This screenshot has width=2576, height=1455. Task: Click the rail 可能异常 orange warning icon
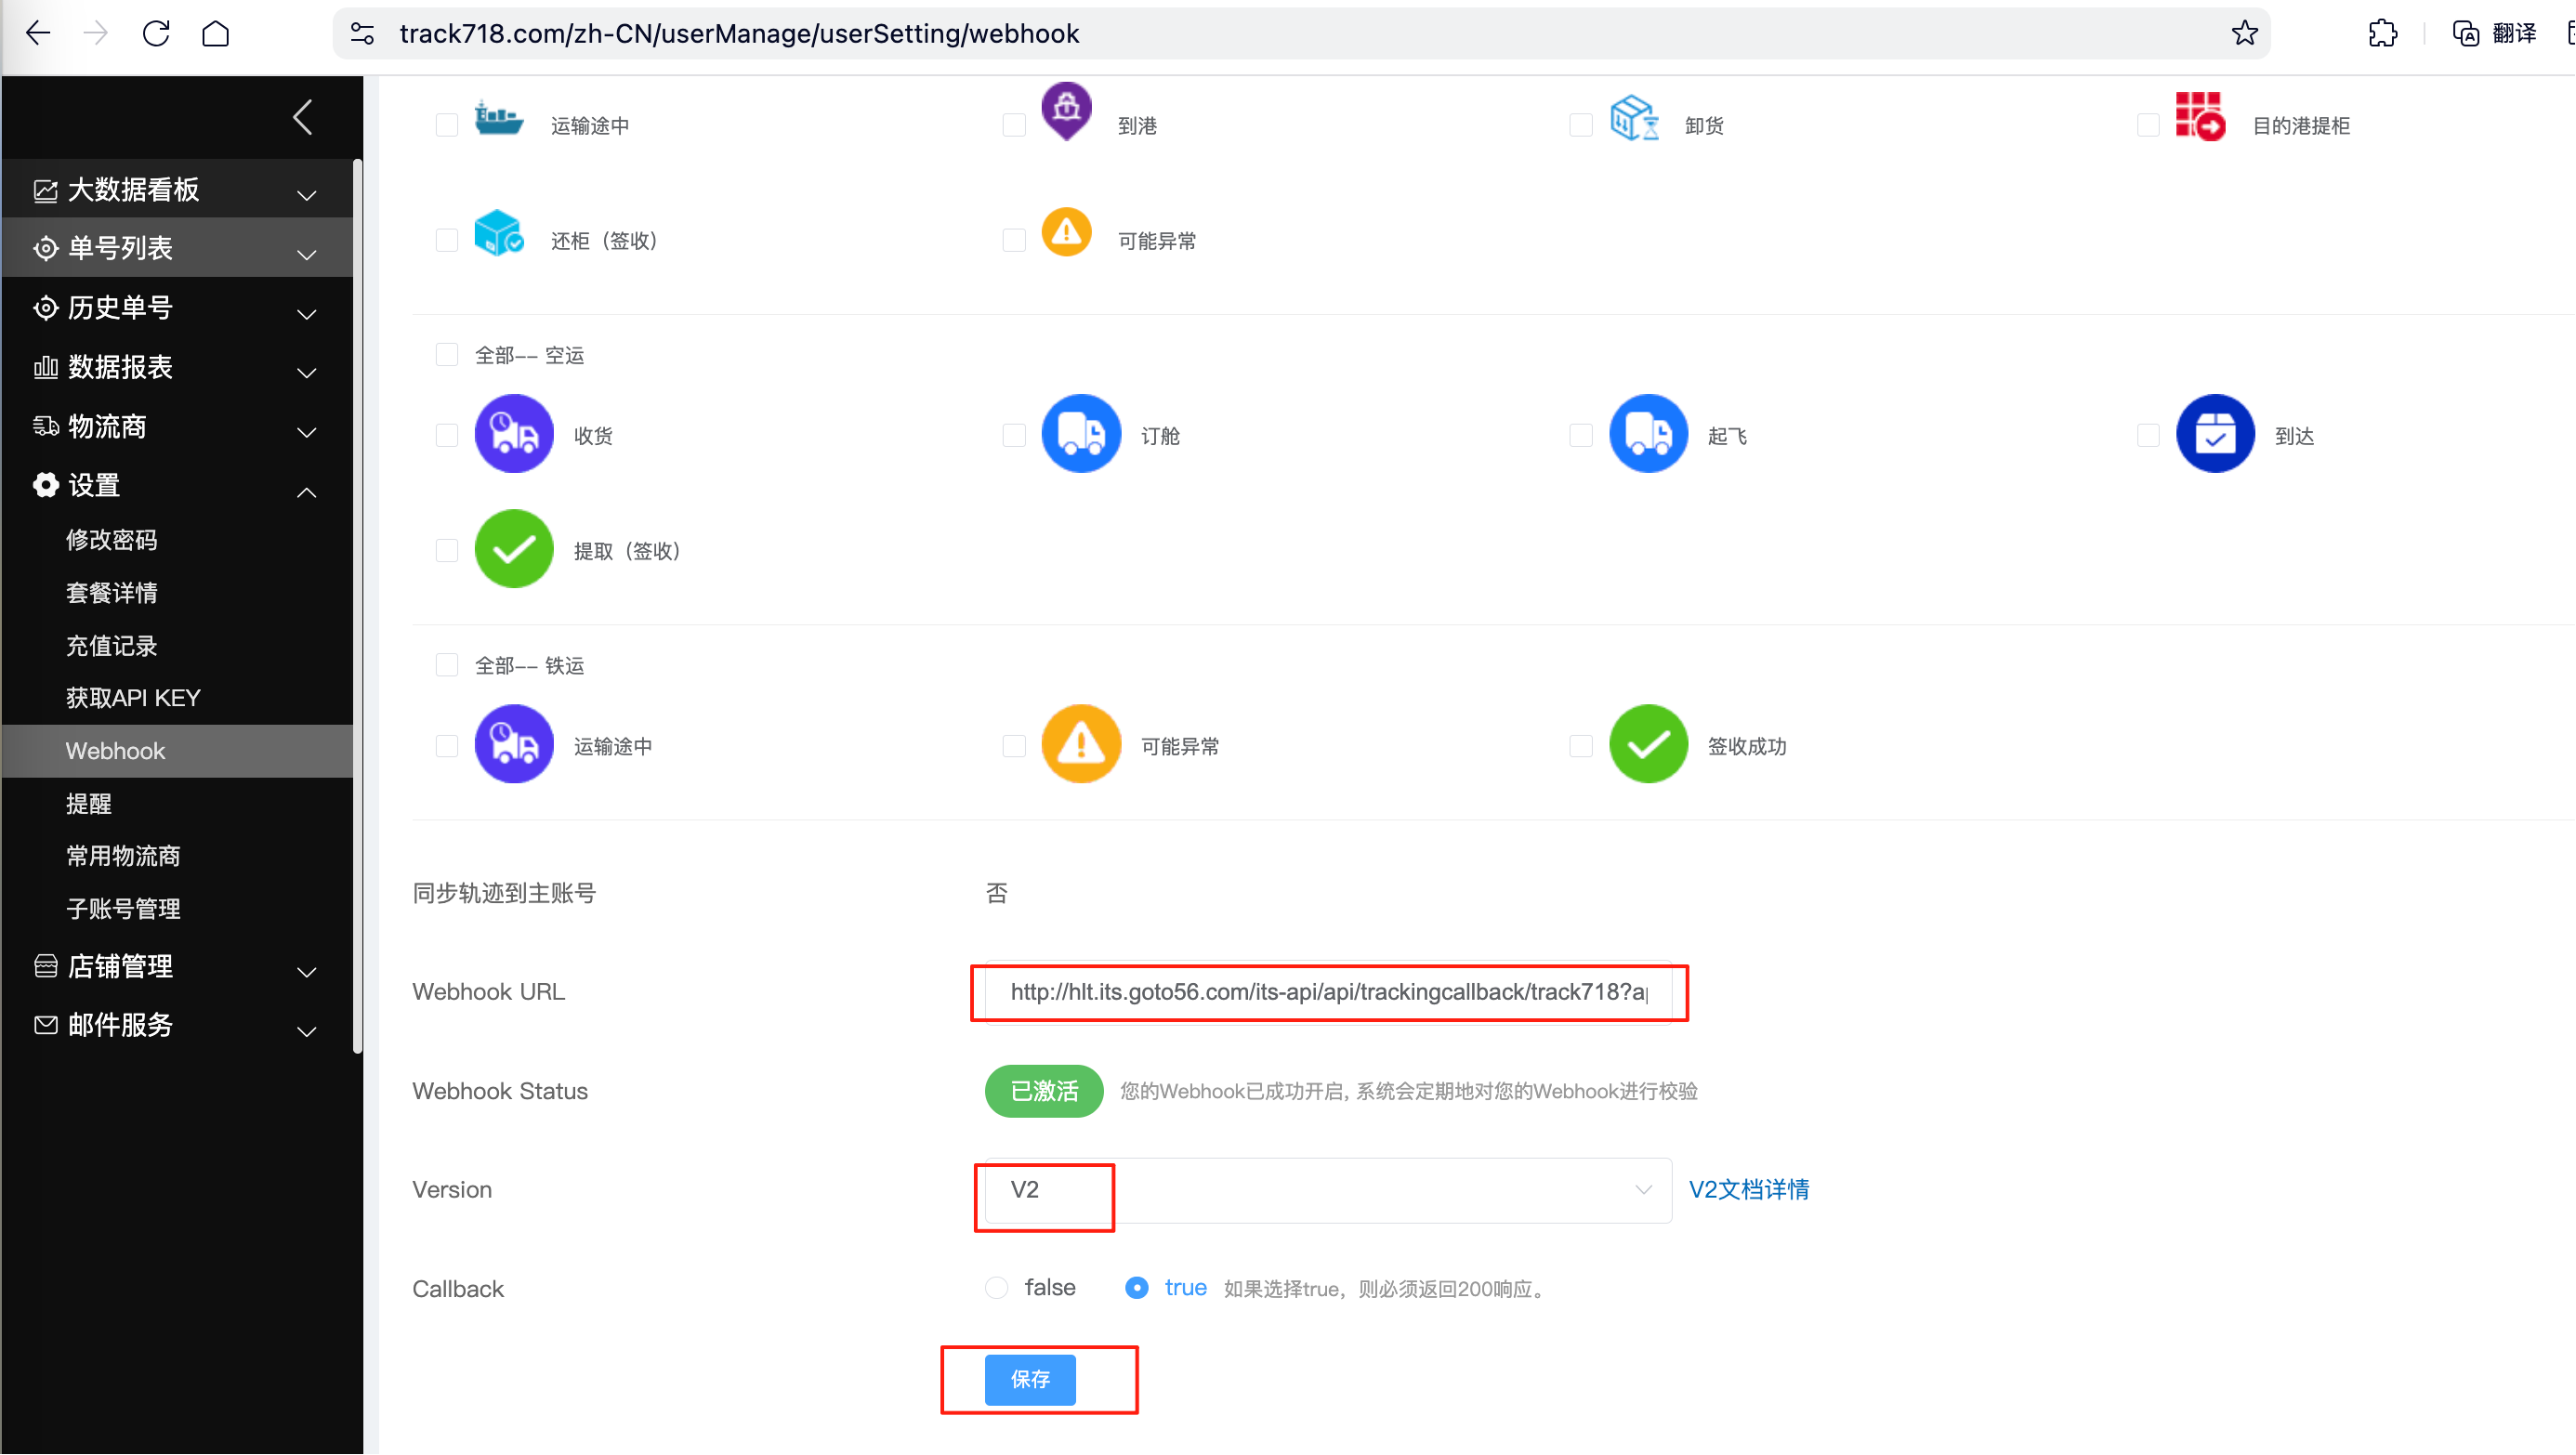coord(1081,744)
